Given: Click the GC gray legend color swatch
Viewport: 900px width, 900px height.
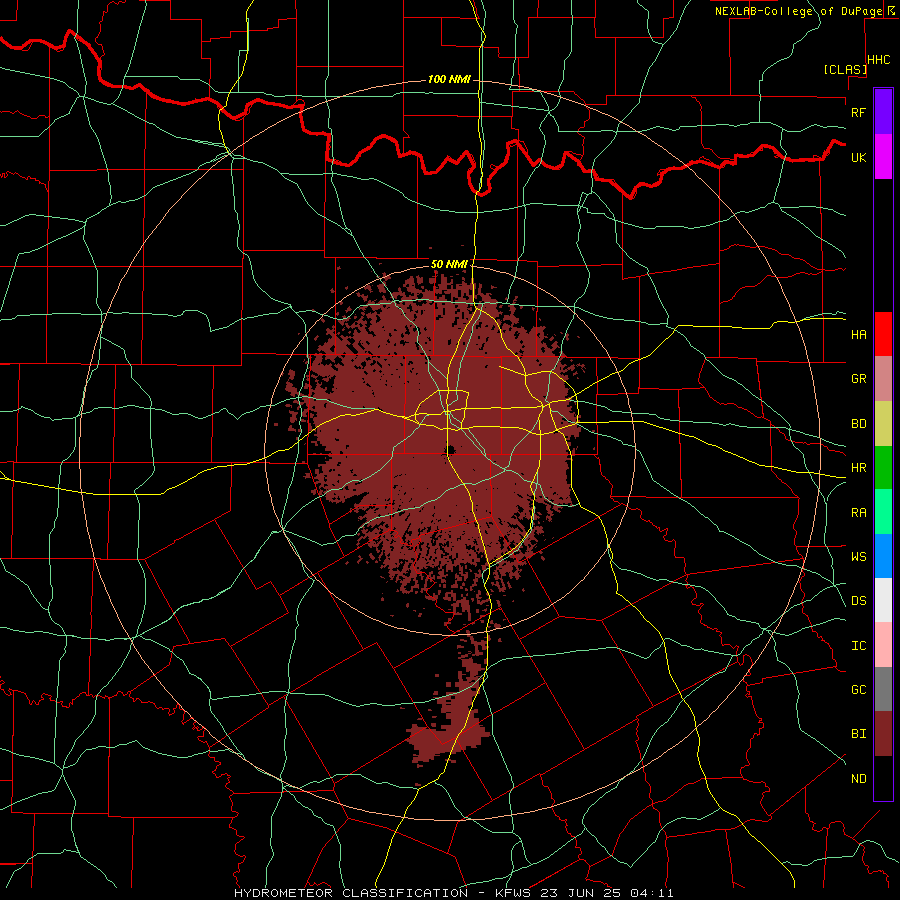Looking at the screenshot, I should [x=883, y=689].
